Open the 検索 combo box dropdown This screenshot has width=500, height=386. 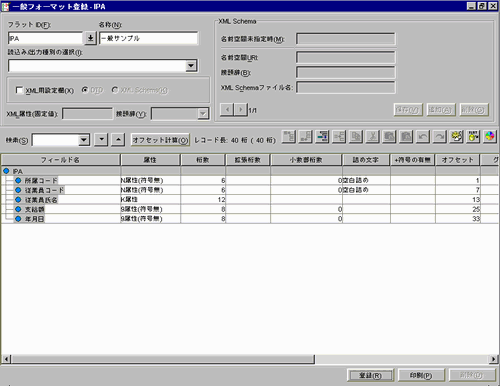click(84, 140)
